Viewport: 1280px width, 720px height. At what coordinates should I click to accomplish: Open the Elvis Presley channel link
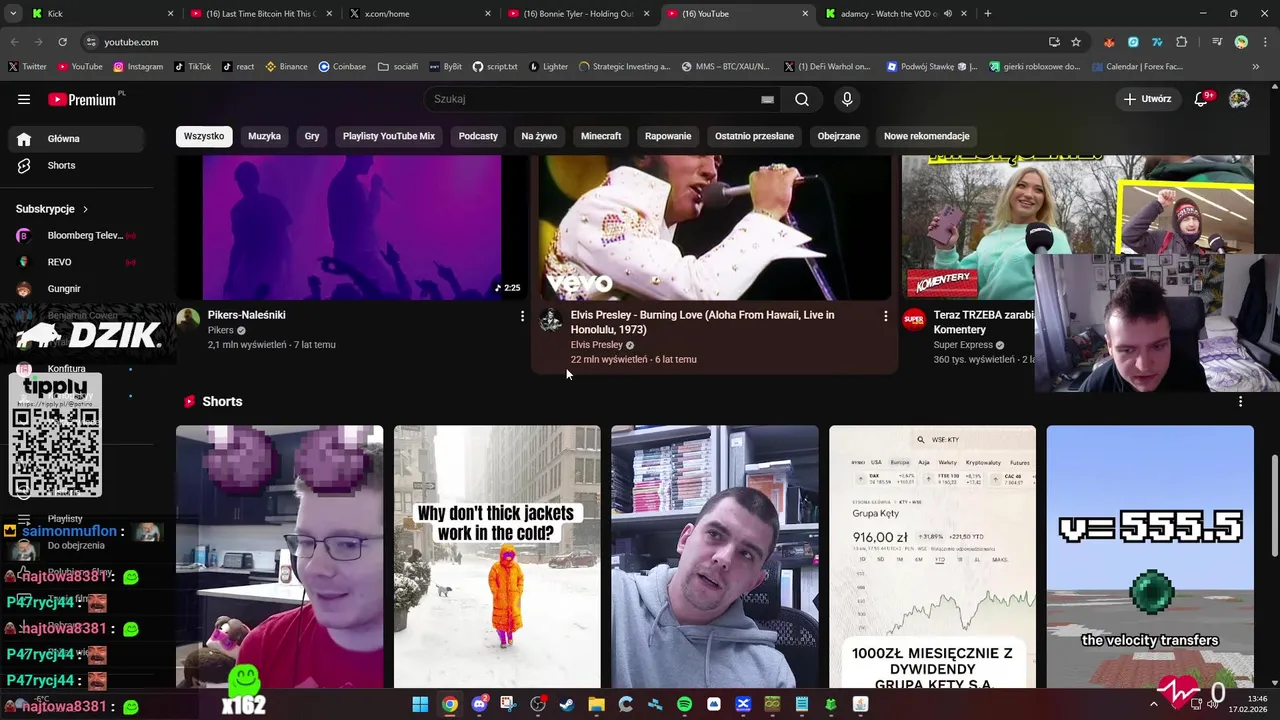pos(596,345)
